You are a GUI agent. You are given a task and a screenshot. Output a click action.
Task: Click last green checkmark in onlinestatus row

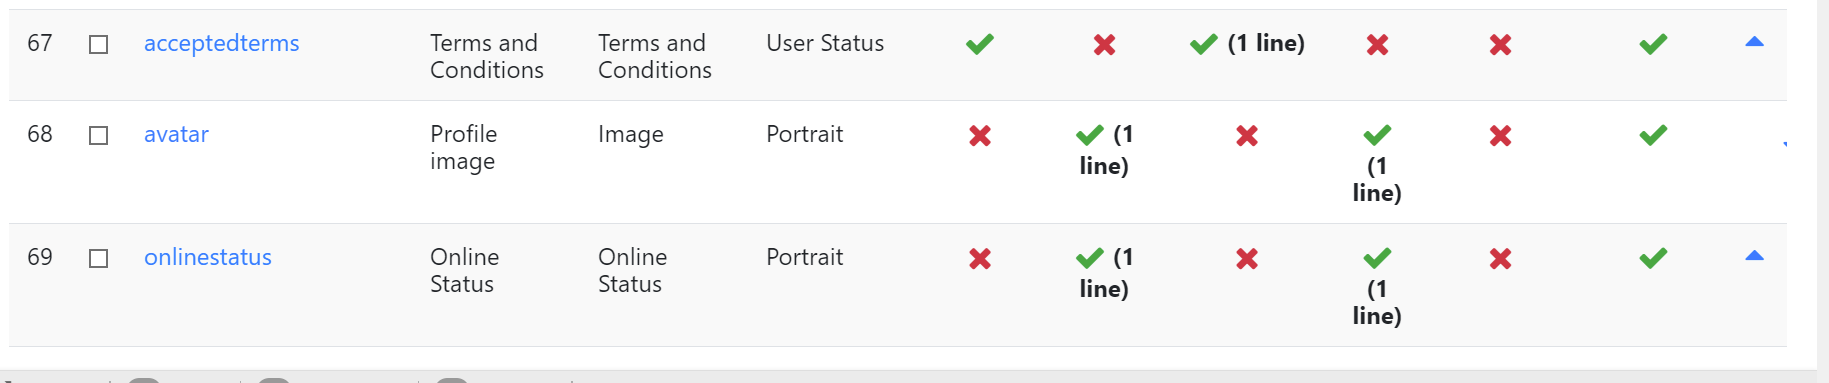click(x=1653, y=258)
